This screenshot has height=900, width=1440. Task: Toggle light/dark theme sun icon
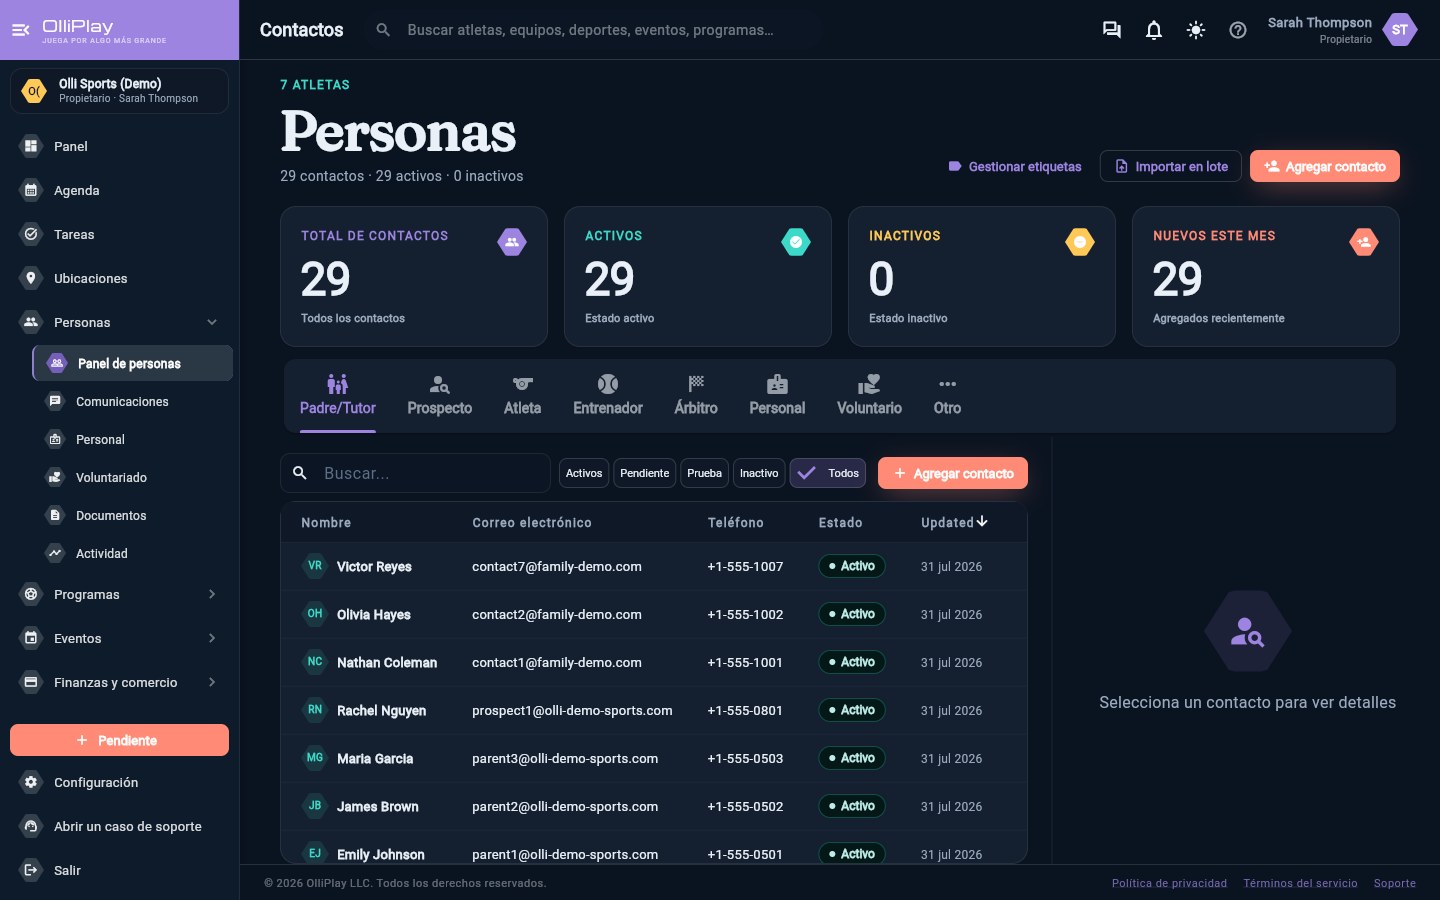click(x=1196, y=30)
